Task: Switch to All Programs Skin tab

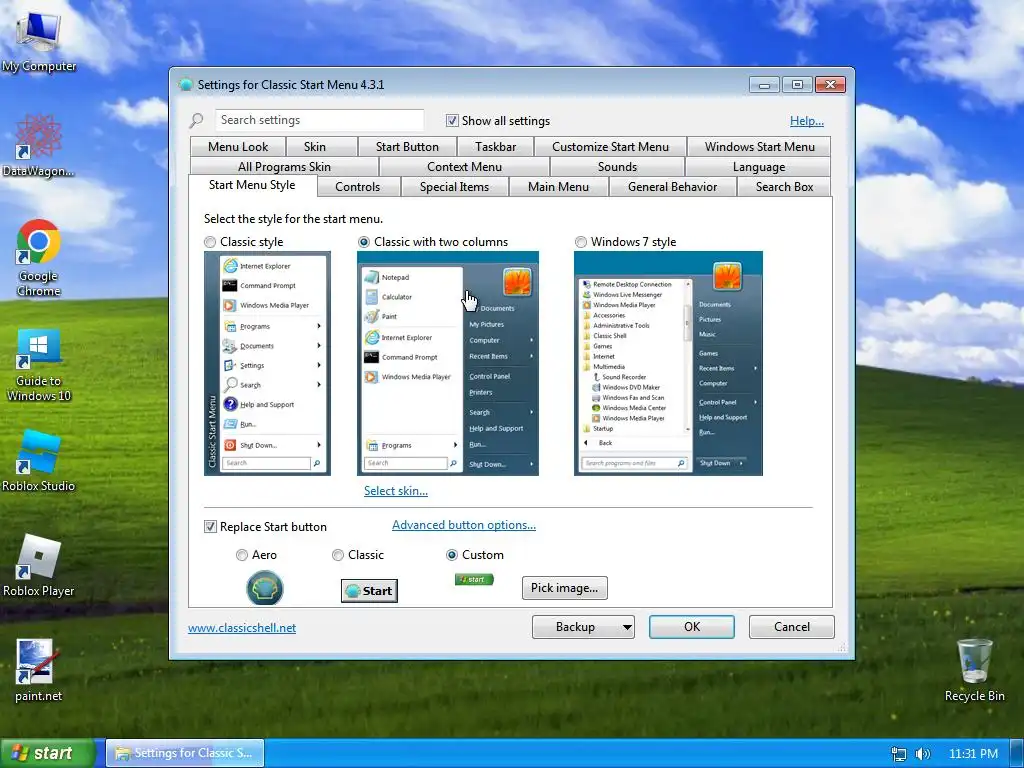Action: coord(285,167)
